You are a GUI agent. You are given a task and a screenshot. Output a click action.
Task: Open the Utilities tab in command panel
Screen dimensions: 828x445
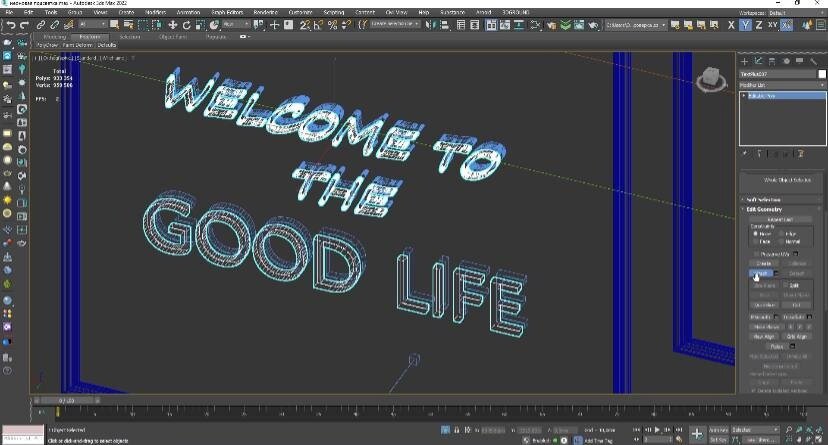814,61
